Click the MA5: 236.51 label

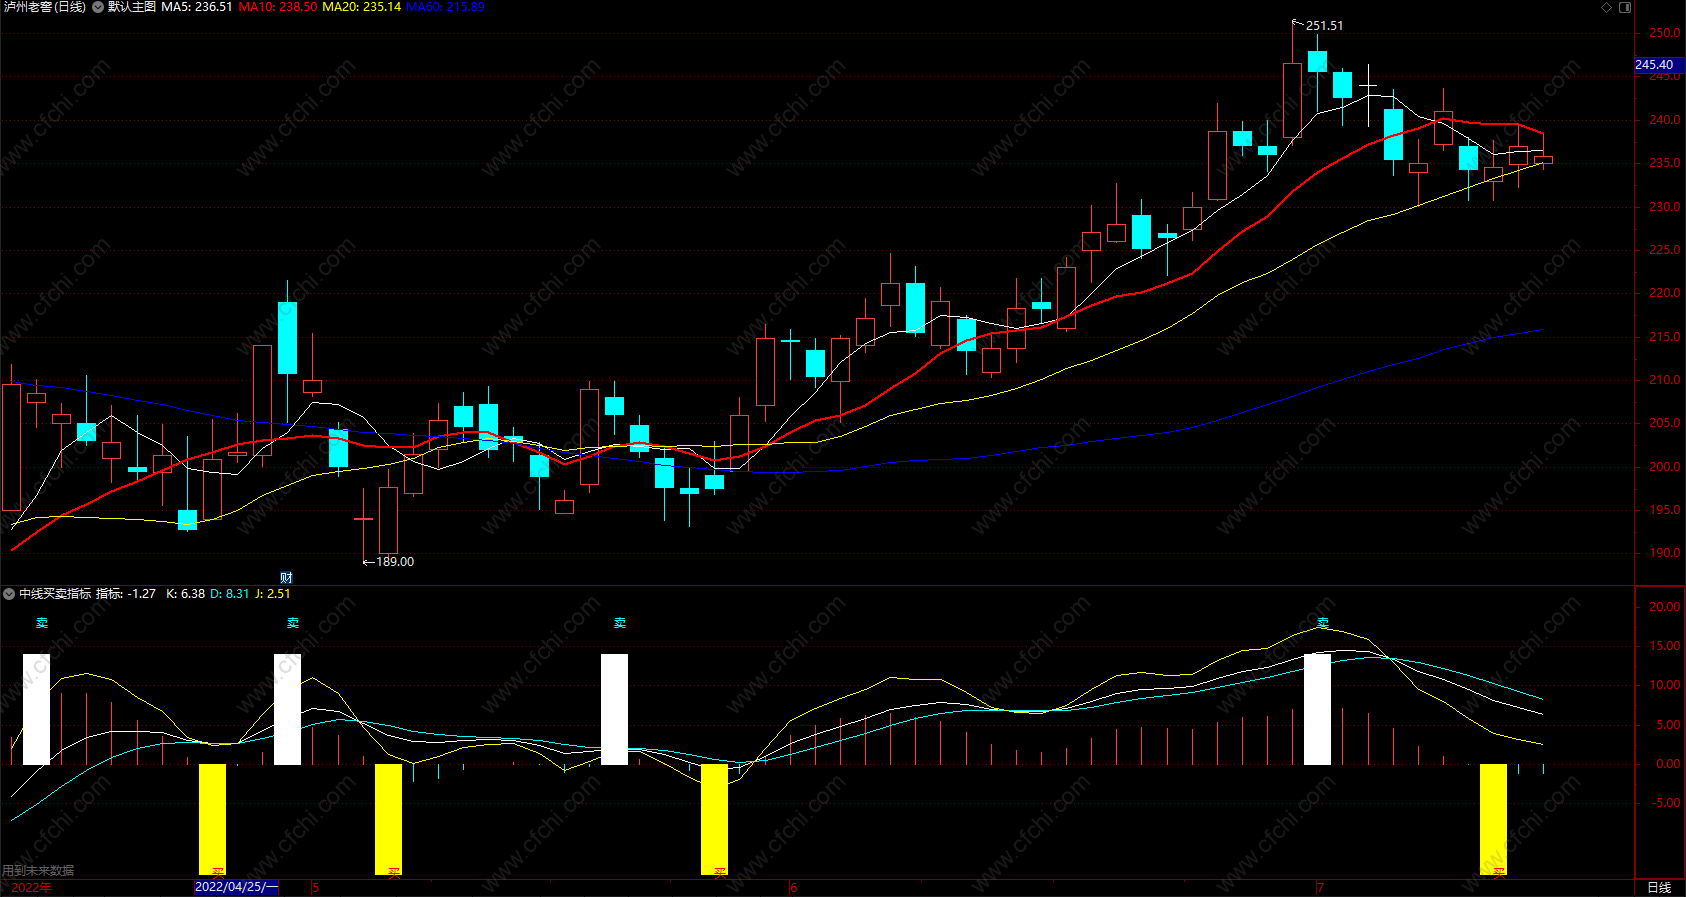click(197, 7)
